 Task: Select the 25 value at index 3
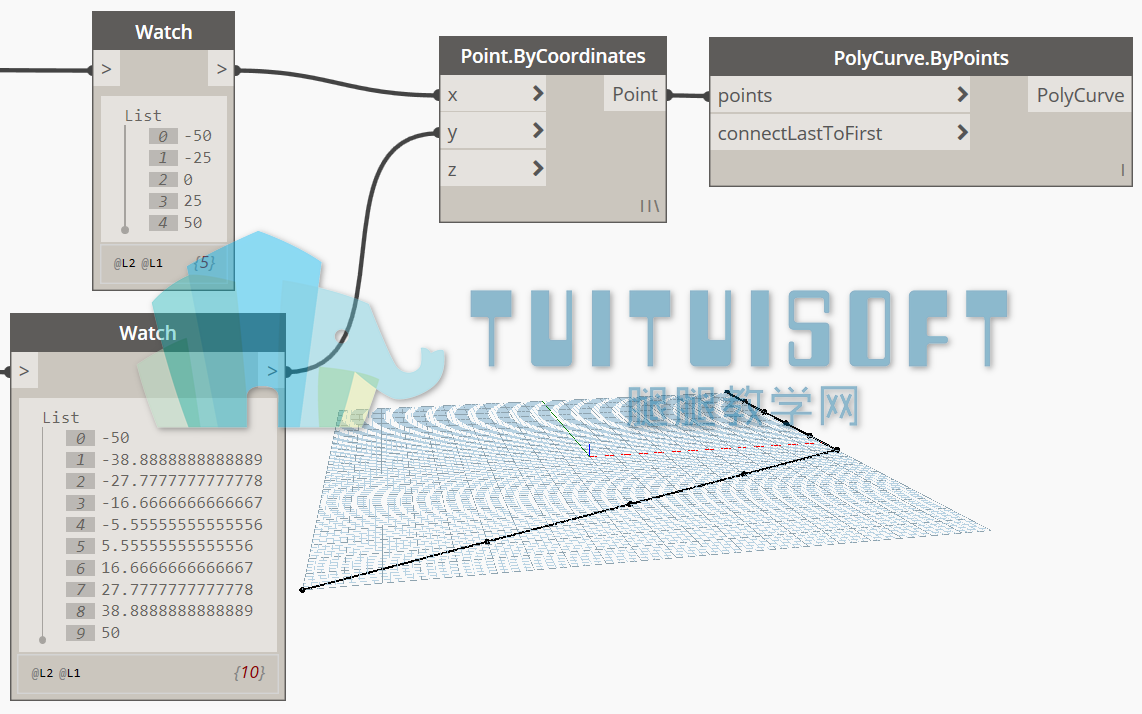tap(193, 201)
